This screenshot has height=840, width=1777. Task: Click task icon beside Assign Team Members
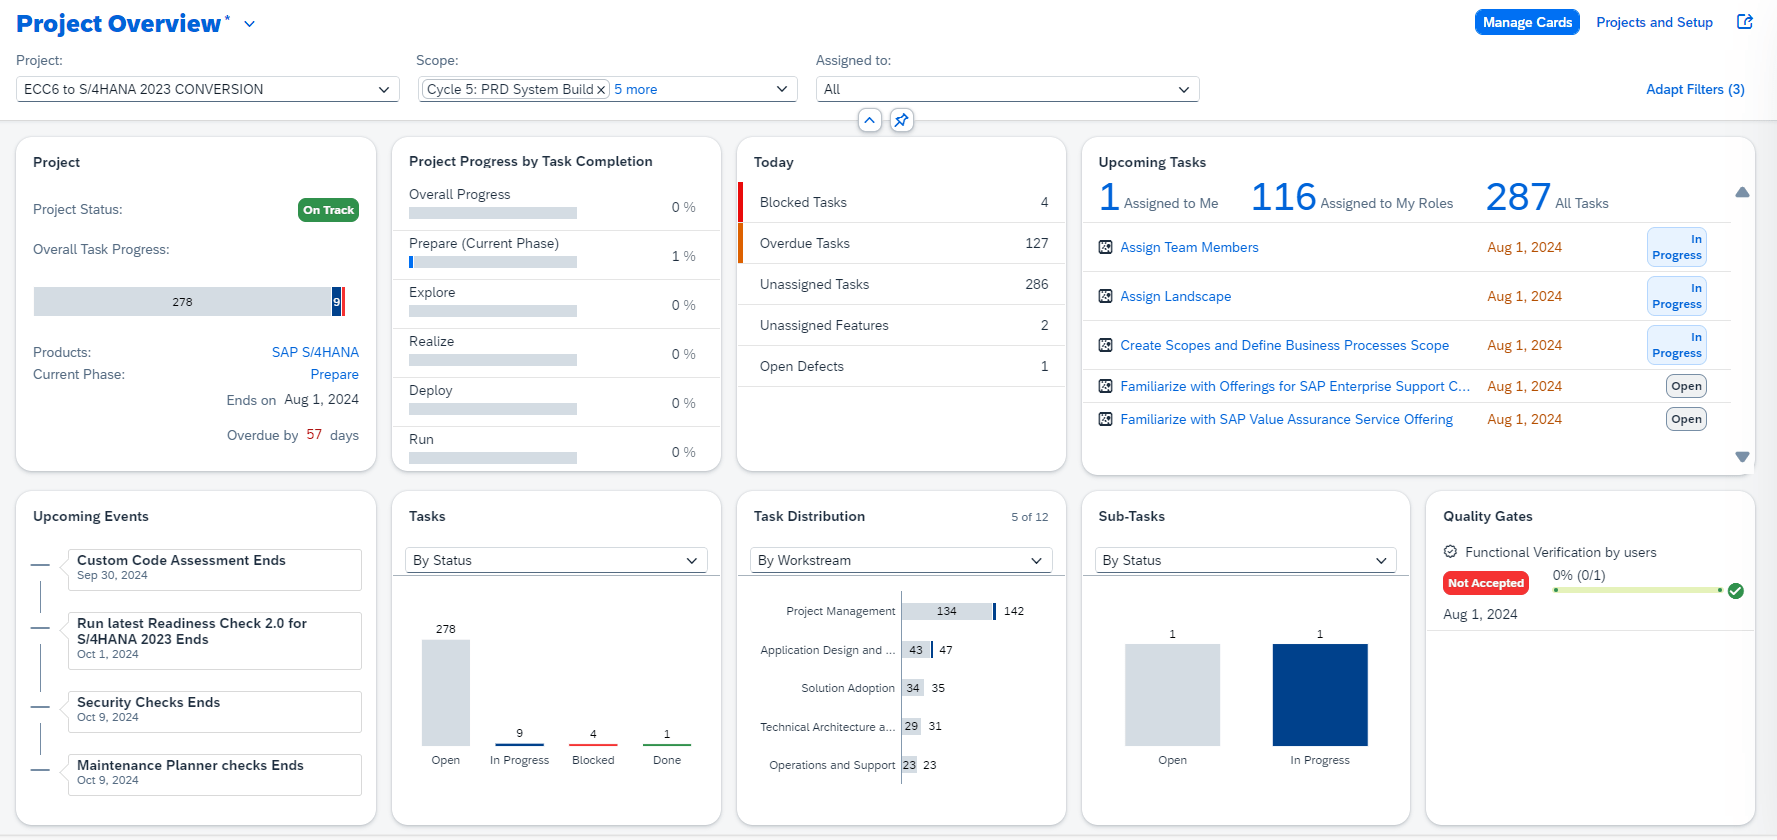(1105, 247)
